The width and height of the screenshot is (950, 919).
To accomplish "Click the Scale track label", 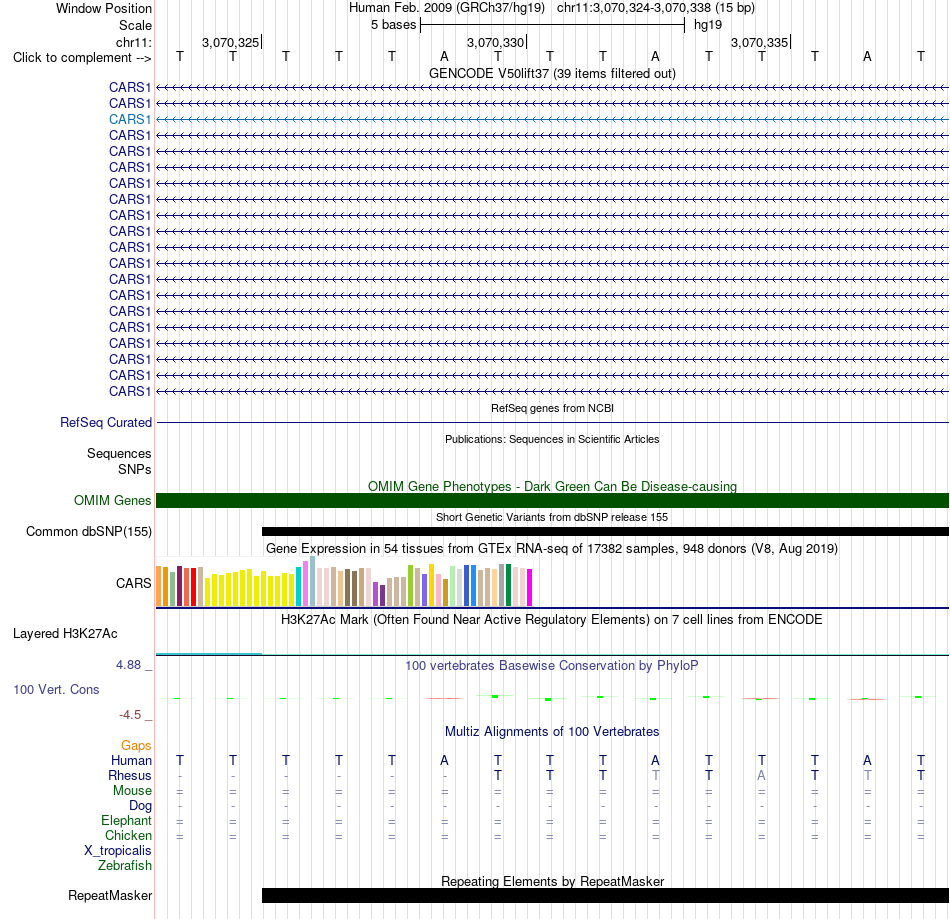I will 135,25.
